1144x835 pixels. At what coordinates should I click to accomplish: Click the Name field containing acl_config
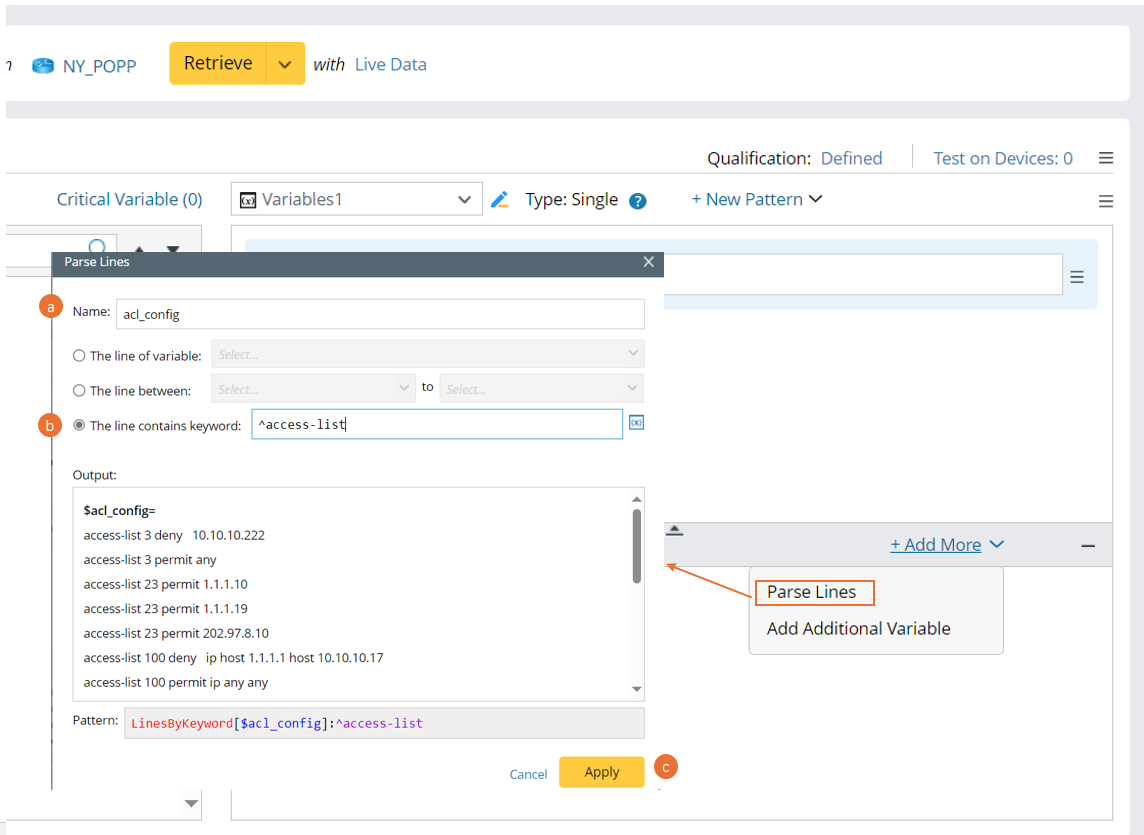pos(380,314)
